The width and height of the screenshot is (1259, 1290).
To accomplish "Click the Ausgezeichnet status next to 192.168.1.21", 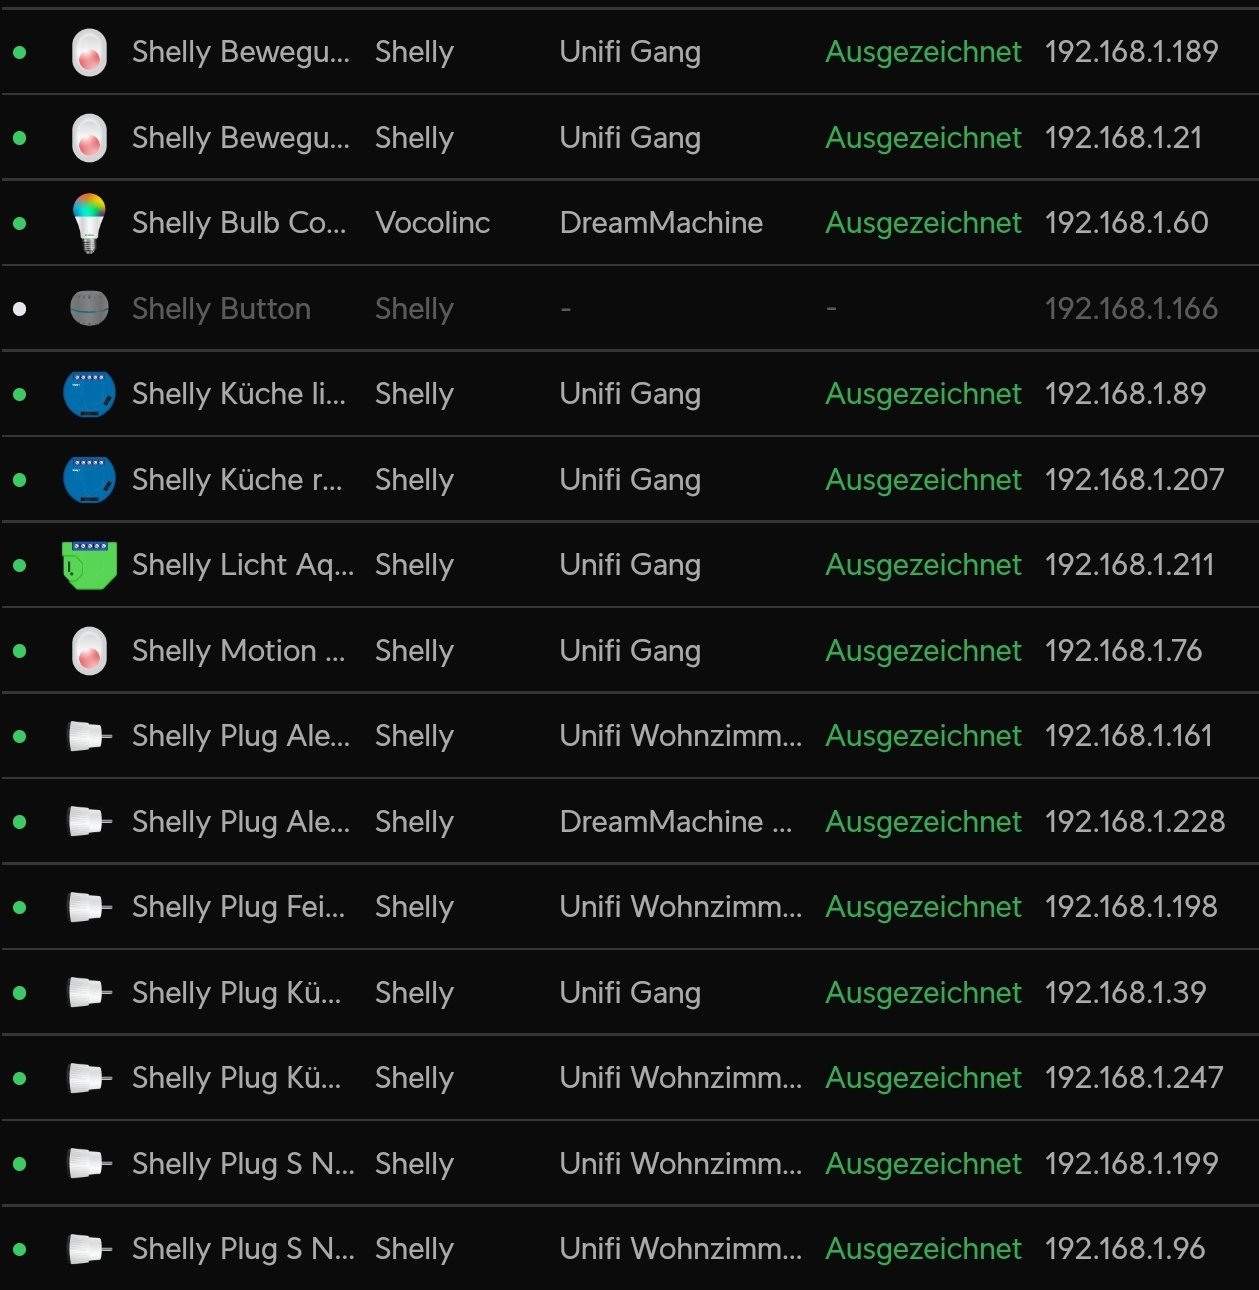I will pyautogui.click(x=922, y=137).
